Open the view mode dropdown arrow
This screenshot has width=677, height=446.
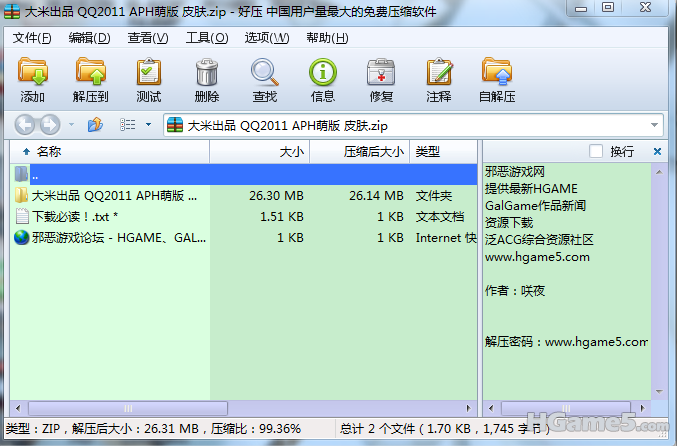[148, 125]
